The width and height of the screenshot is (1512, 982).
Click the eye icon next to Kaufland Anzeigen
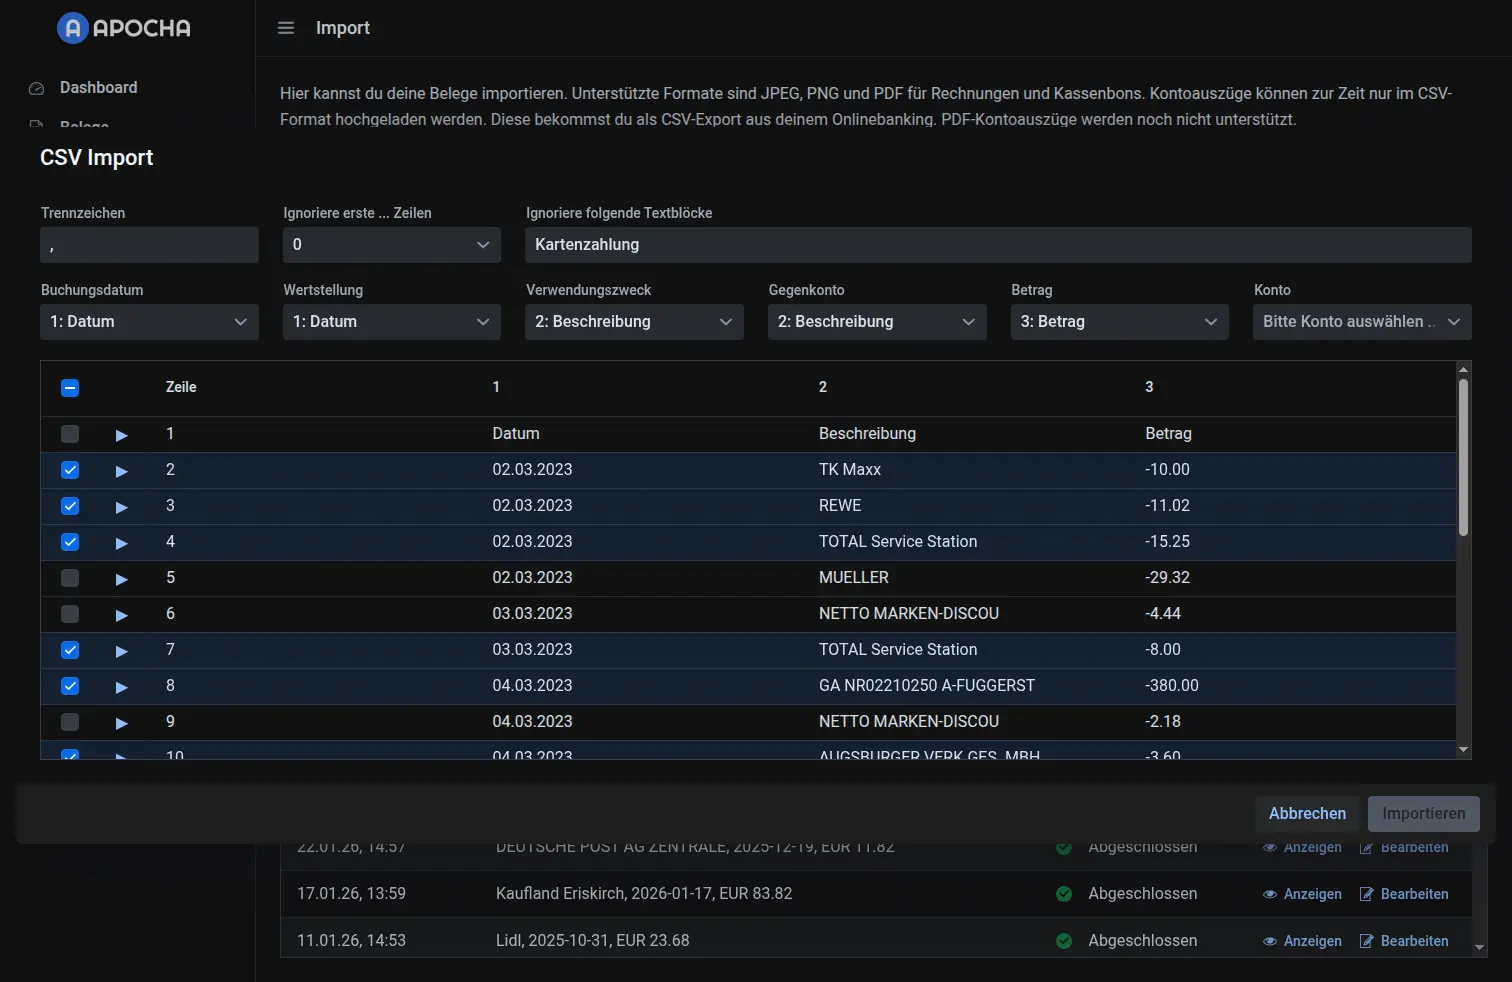tap(1269, 894)
